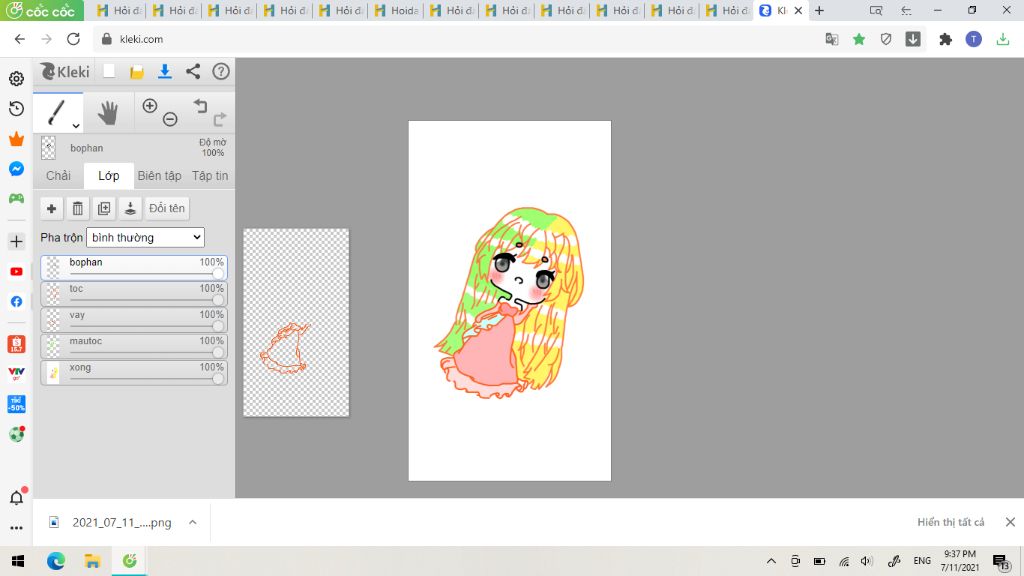Show hidden system tray icons

pyautogui.click(x=771, y=561)
